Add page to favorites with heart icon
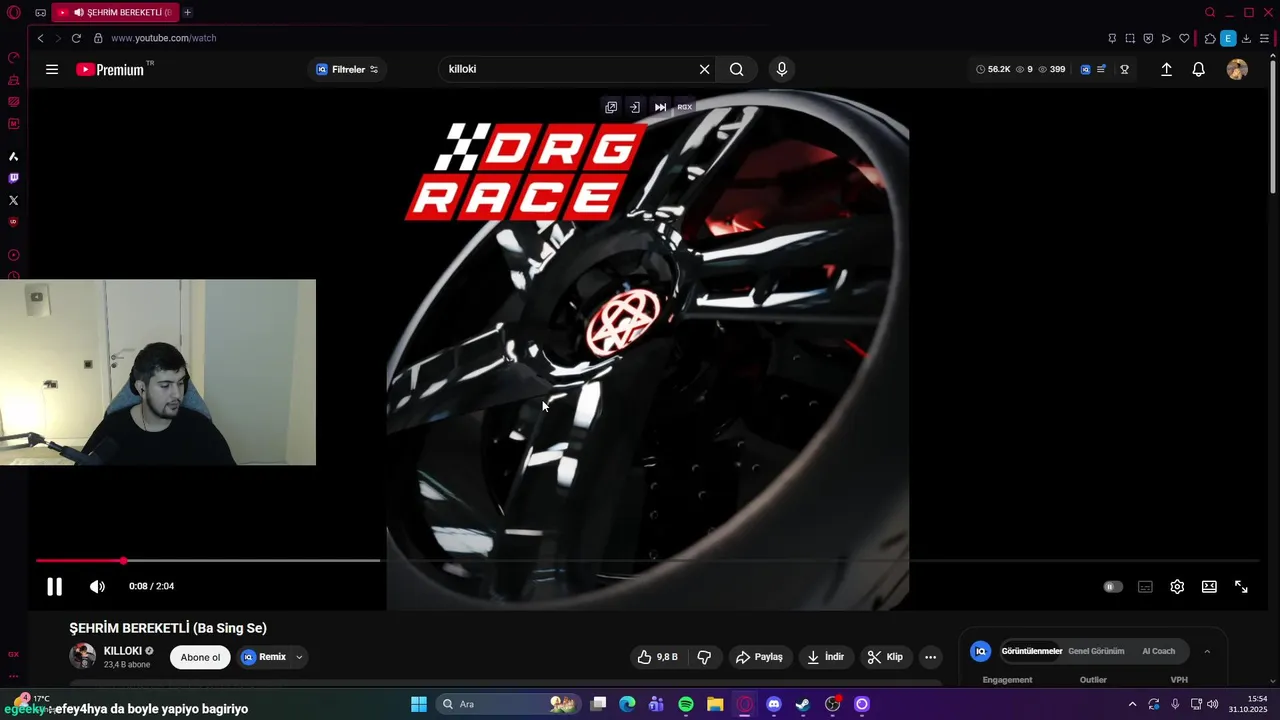This screenshot has height=720, width=1280. (1184, 38)
